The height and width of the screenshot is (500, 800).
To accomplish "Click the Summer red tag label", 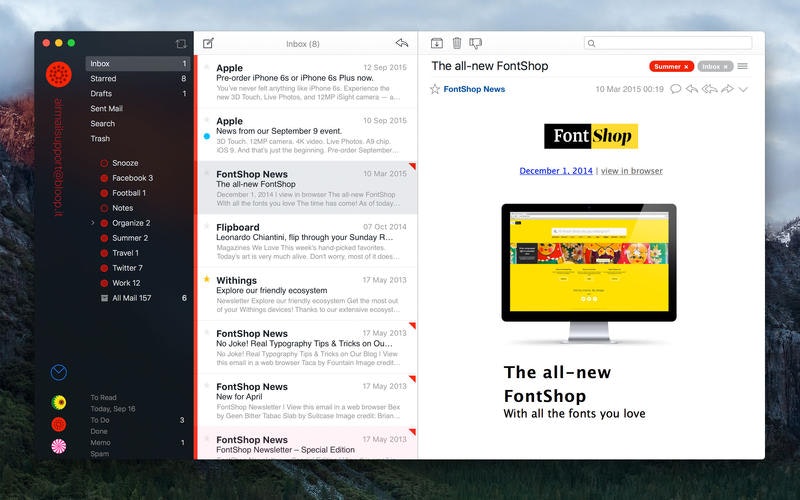I will click(667, 67).
